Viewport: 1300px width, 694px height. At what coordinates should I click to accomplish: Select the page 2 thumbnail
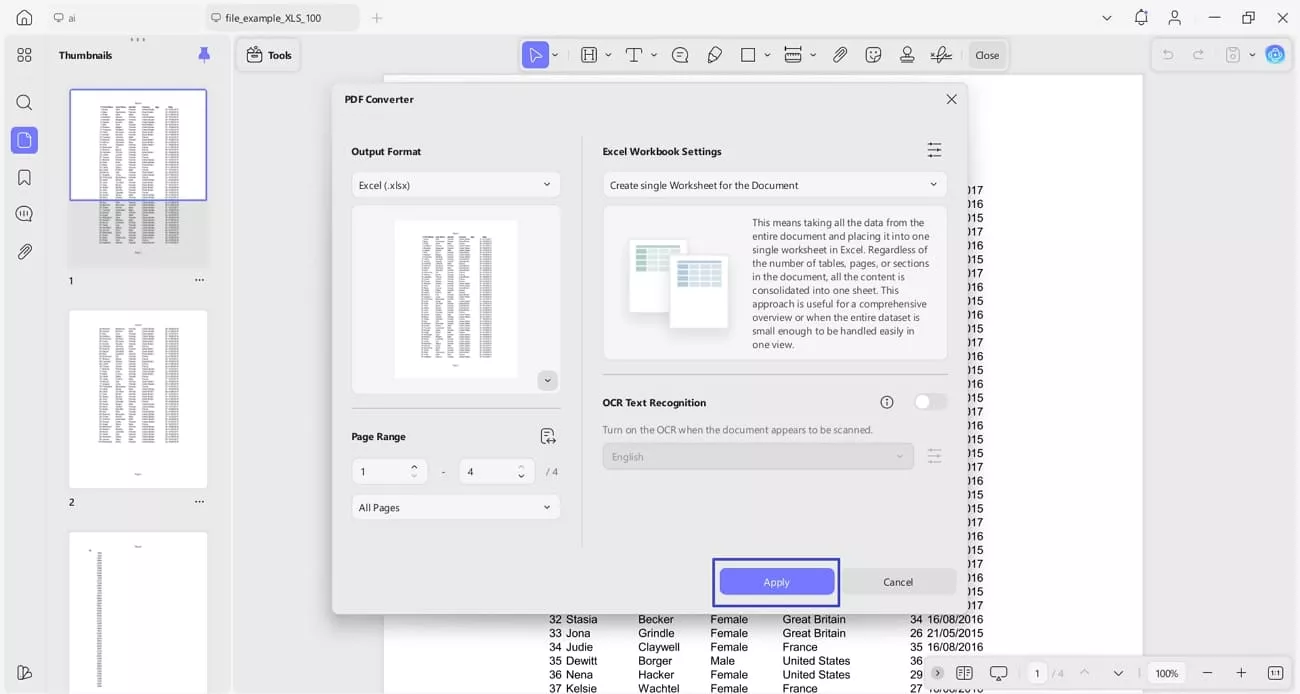(138, 398)
